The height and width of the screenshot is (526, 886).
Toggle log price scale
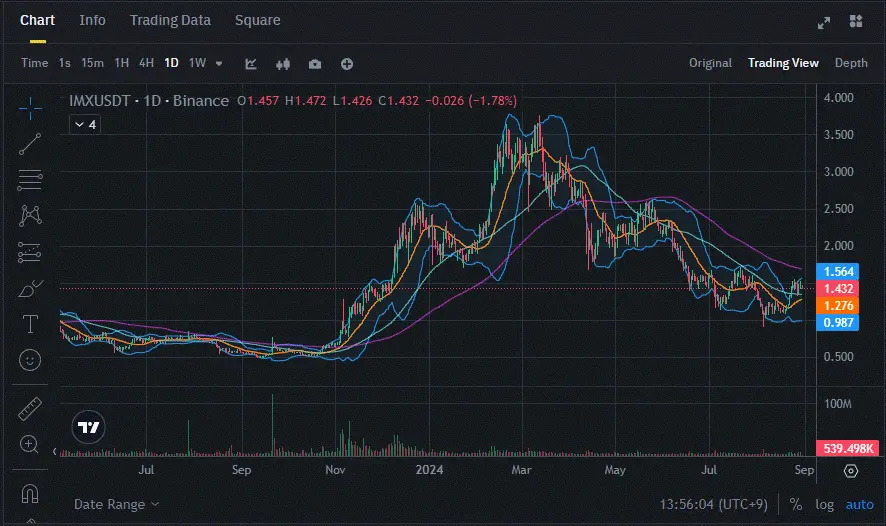824,505
